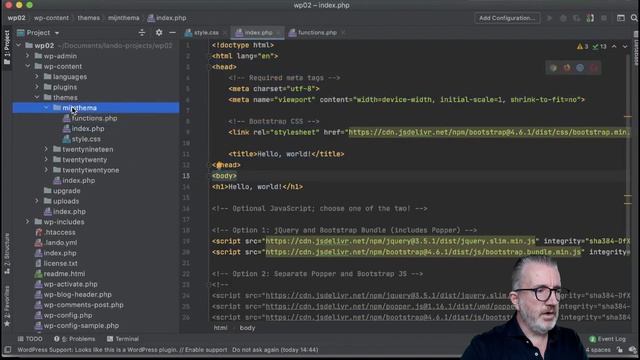Select index.php under mijnthema
The width and height of the screenshot is (640, 360).
[88, 129]
